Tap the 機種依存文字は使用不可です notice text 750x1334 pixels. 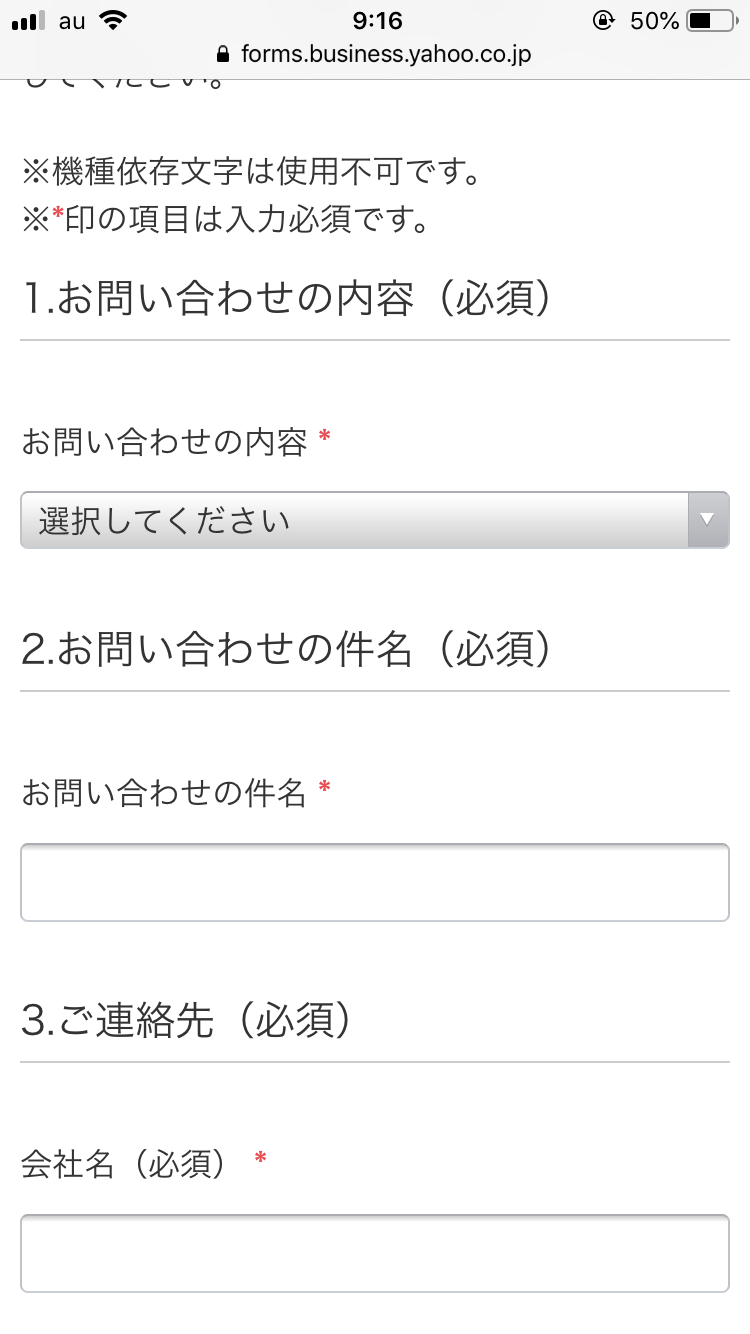pos(252,171)
